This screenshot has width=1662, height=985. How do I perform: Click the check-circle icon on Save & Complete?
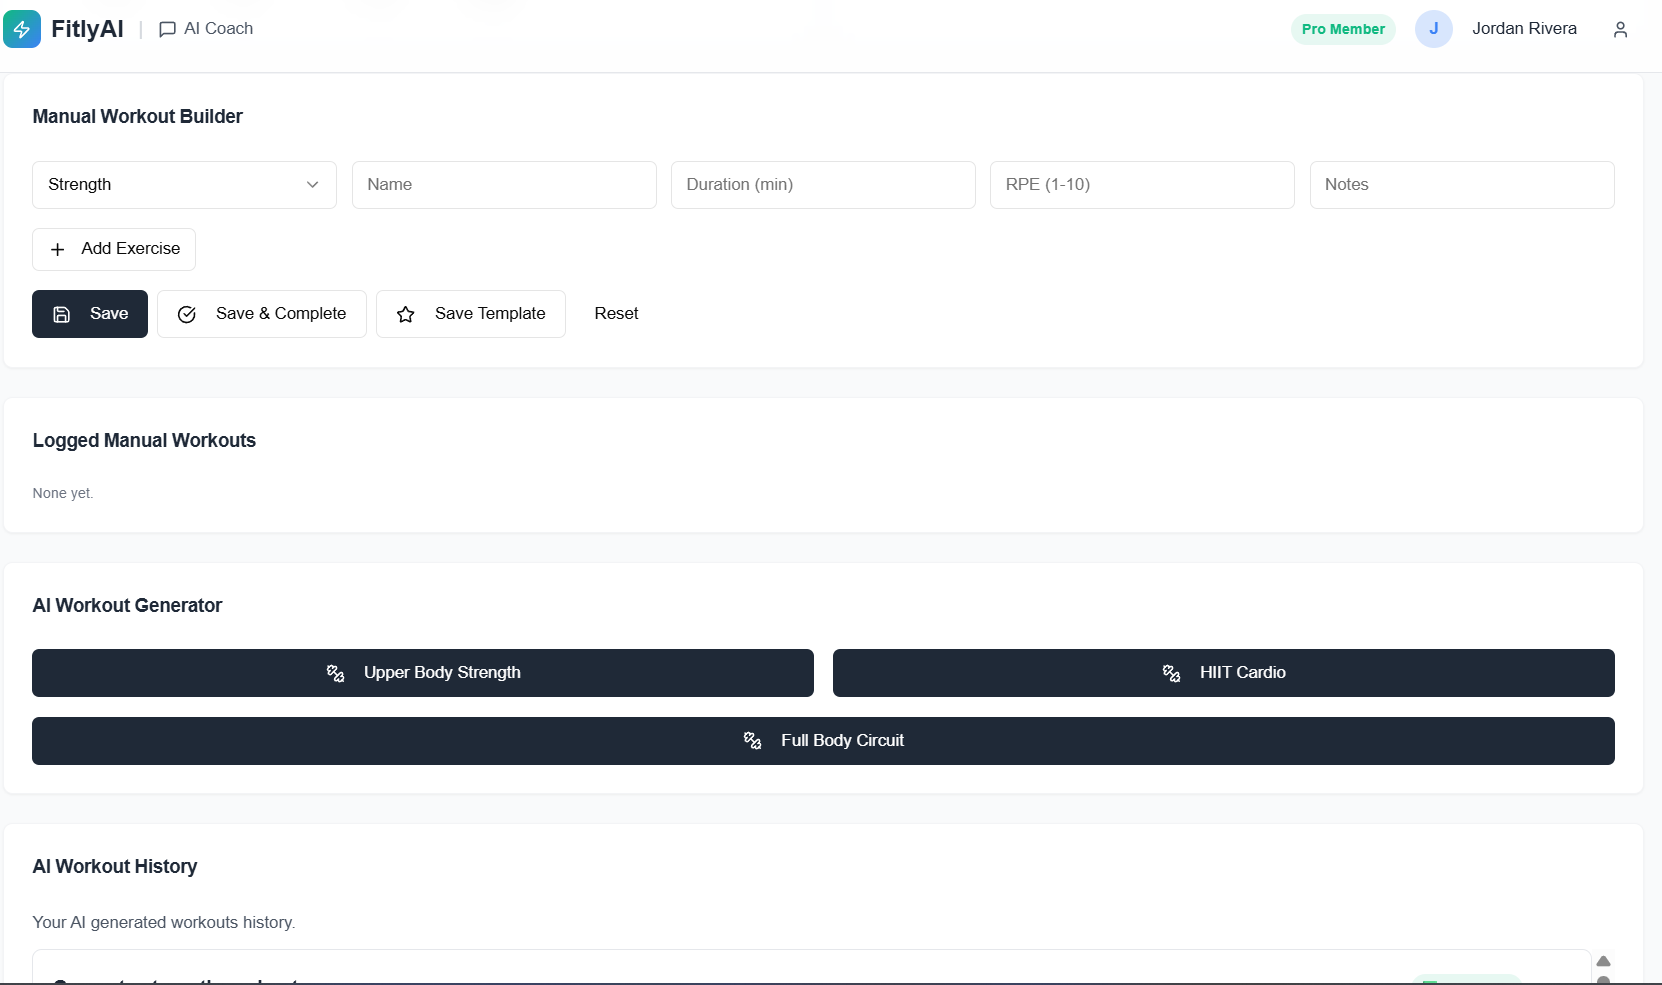click(186, 314)
